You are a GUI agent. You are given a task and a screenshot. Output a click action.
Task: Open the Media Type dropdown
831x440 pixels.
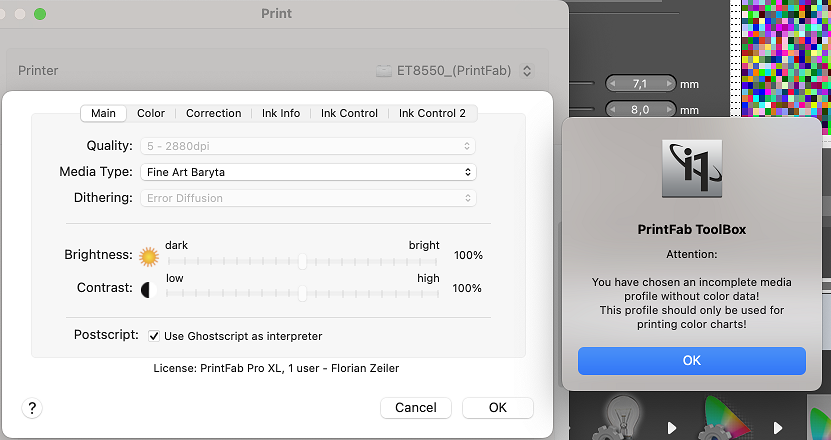(x=308, y=172)
